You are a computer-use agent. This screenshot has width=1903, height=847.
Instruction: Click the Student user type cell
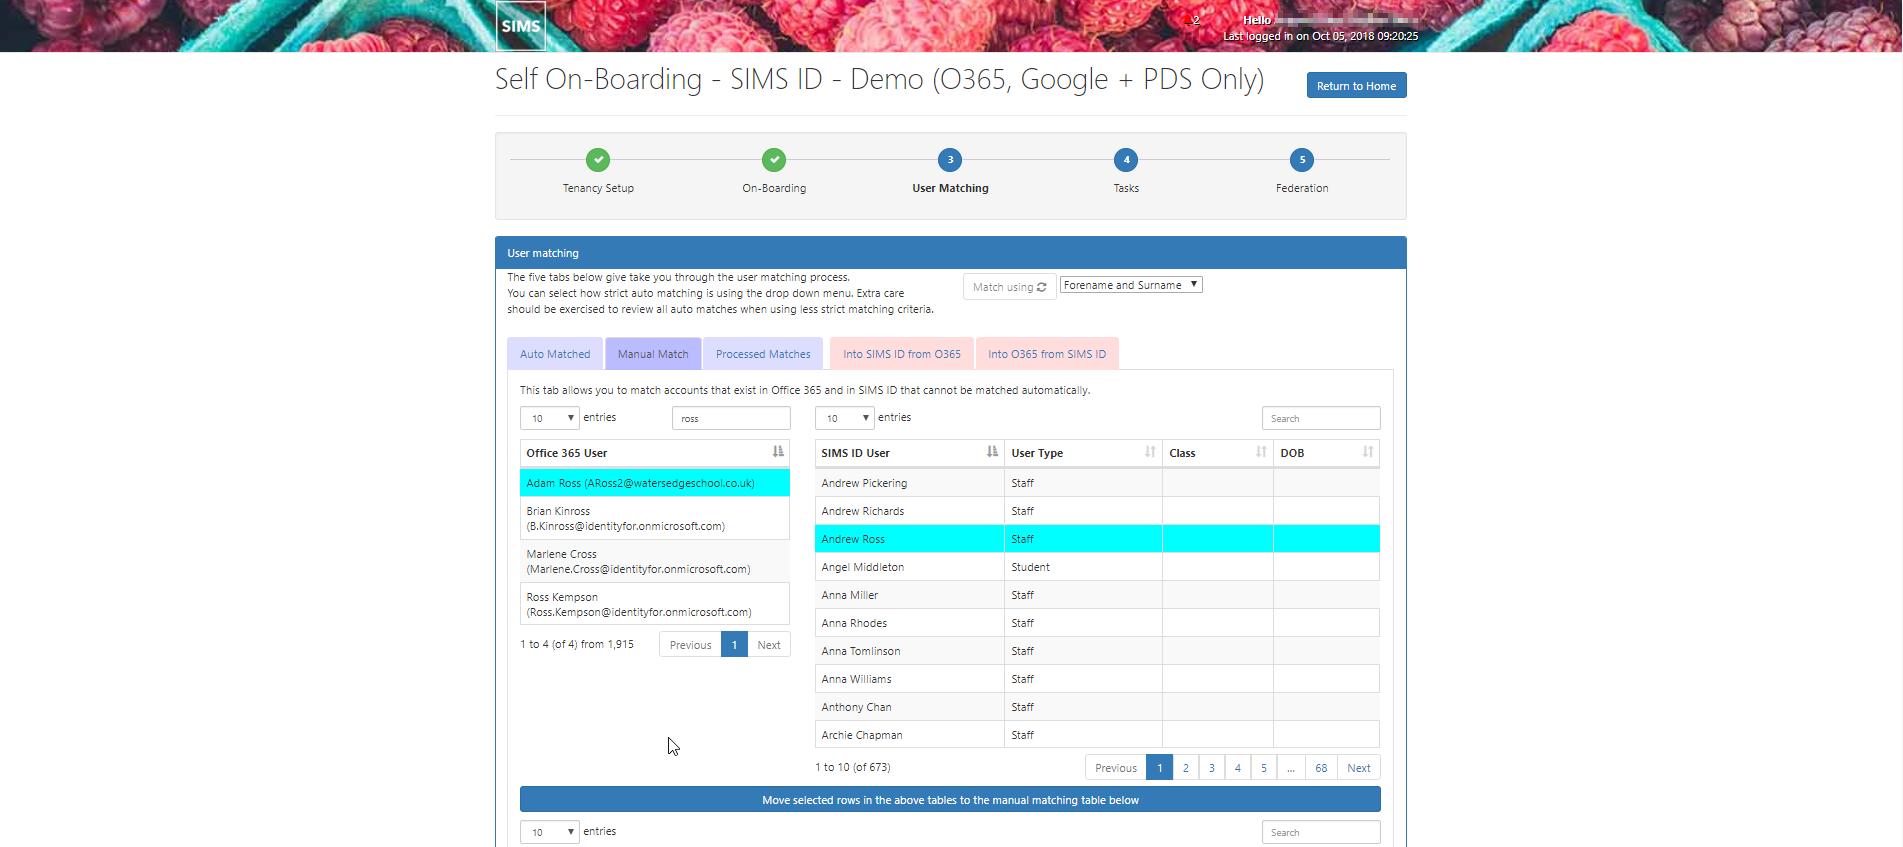tap(1083, 567)
